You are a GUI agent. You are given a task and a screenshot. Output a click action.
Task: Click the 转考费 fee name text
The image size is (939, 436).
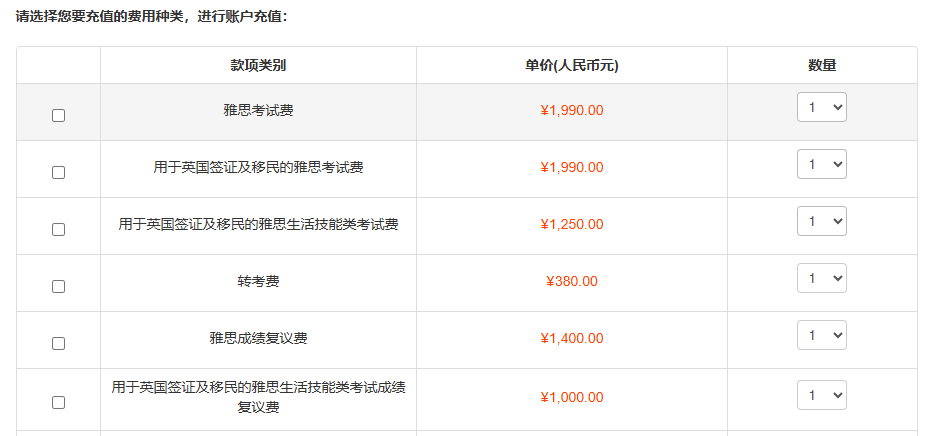(258, 281)
